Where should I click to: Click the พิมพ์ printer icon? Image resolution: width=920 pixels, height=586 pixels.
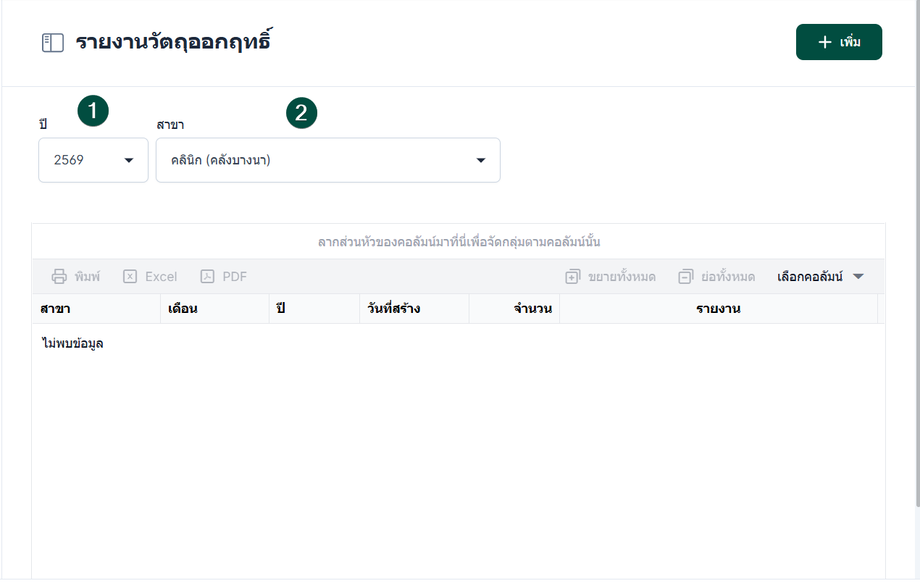pos(60,277)
